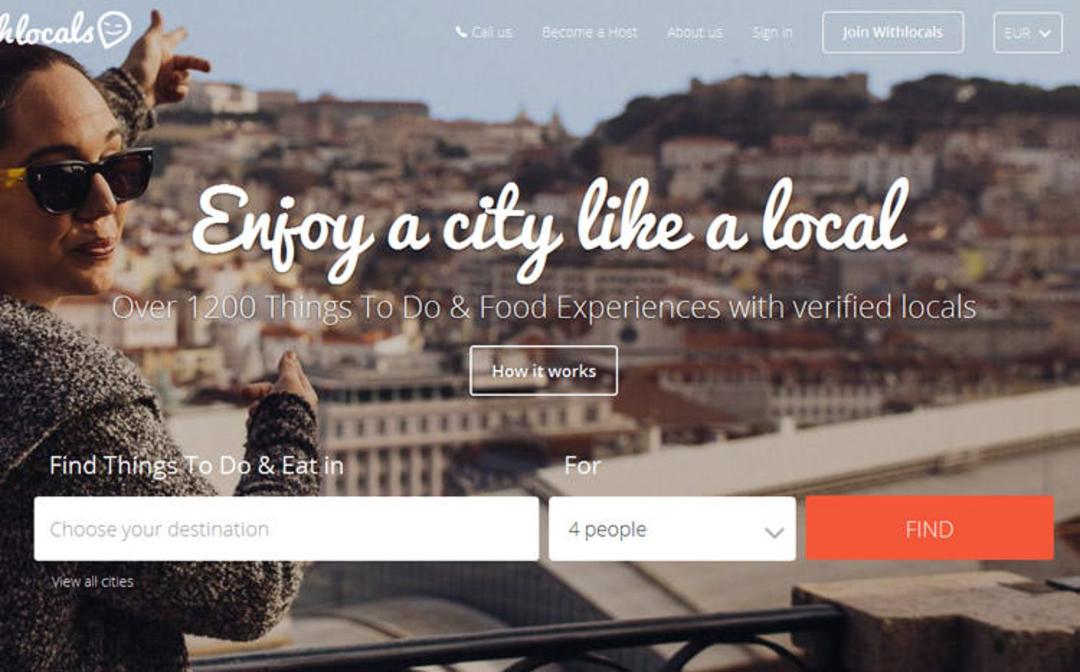Open the How it works button
This screenshot has width=1080, height=672.
(x=543, y=370)
